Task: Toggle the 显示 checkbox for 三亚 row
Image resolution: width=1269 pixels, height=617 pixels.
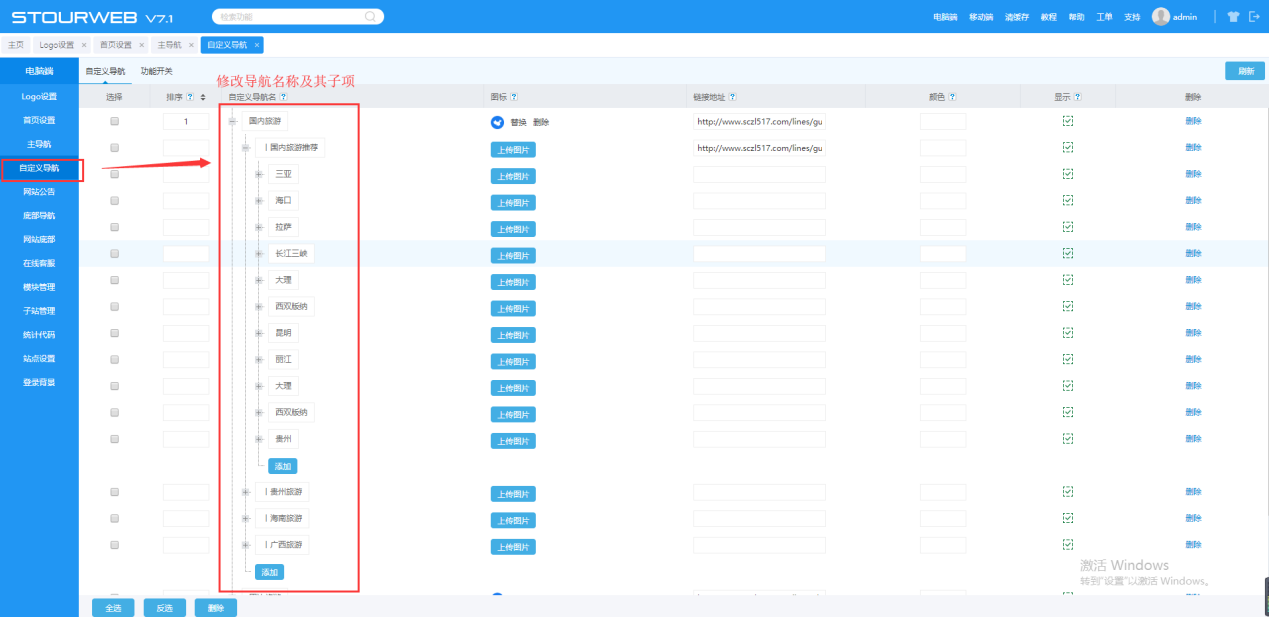Action: 1067,174
